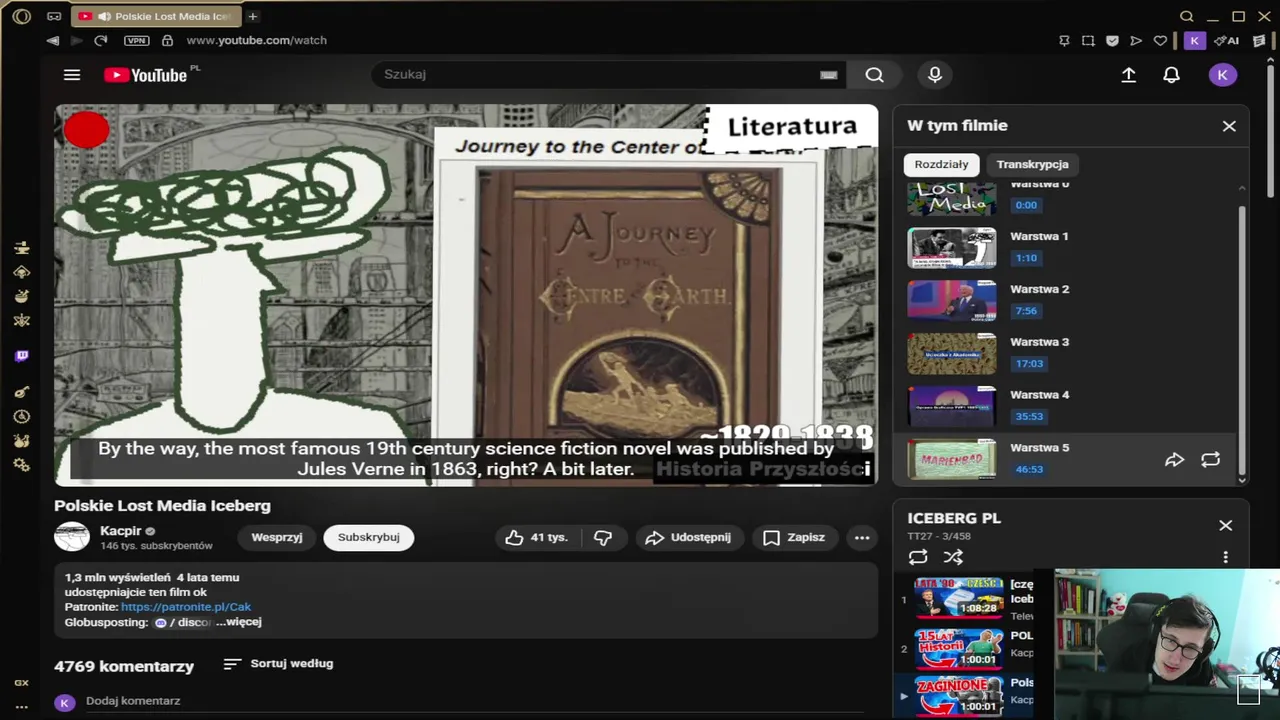Open Pinboards pin icon
This screenshot has height=720, width=1280.
point(1064,41)
